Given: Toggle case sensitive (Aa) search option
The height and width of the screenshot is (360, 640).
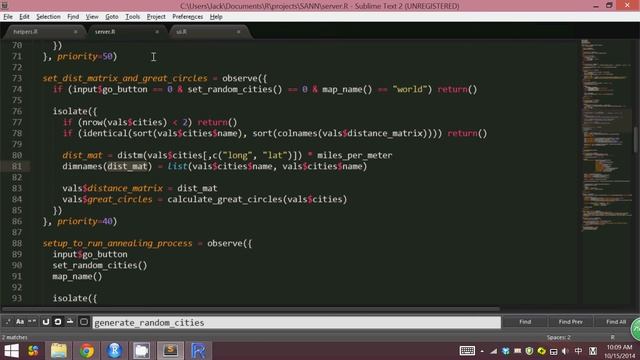Looking at the screenshot, I should click(x=20, y=322).
